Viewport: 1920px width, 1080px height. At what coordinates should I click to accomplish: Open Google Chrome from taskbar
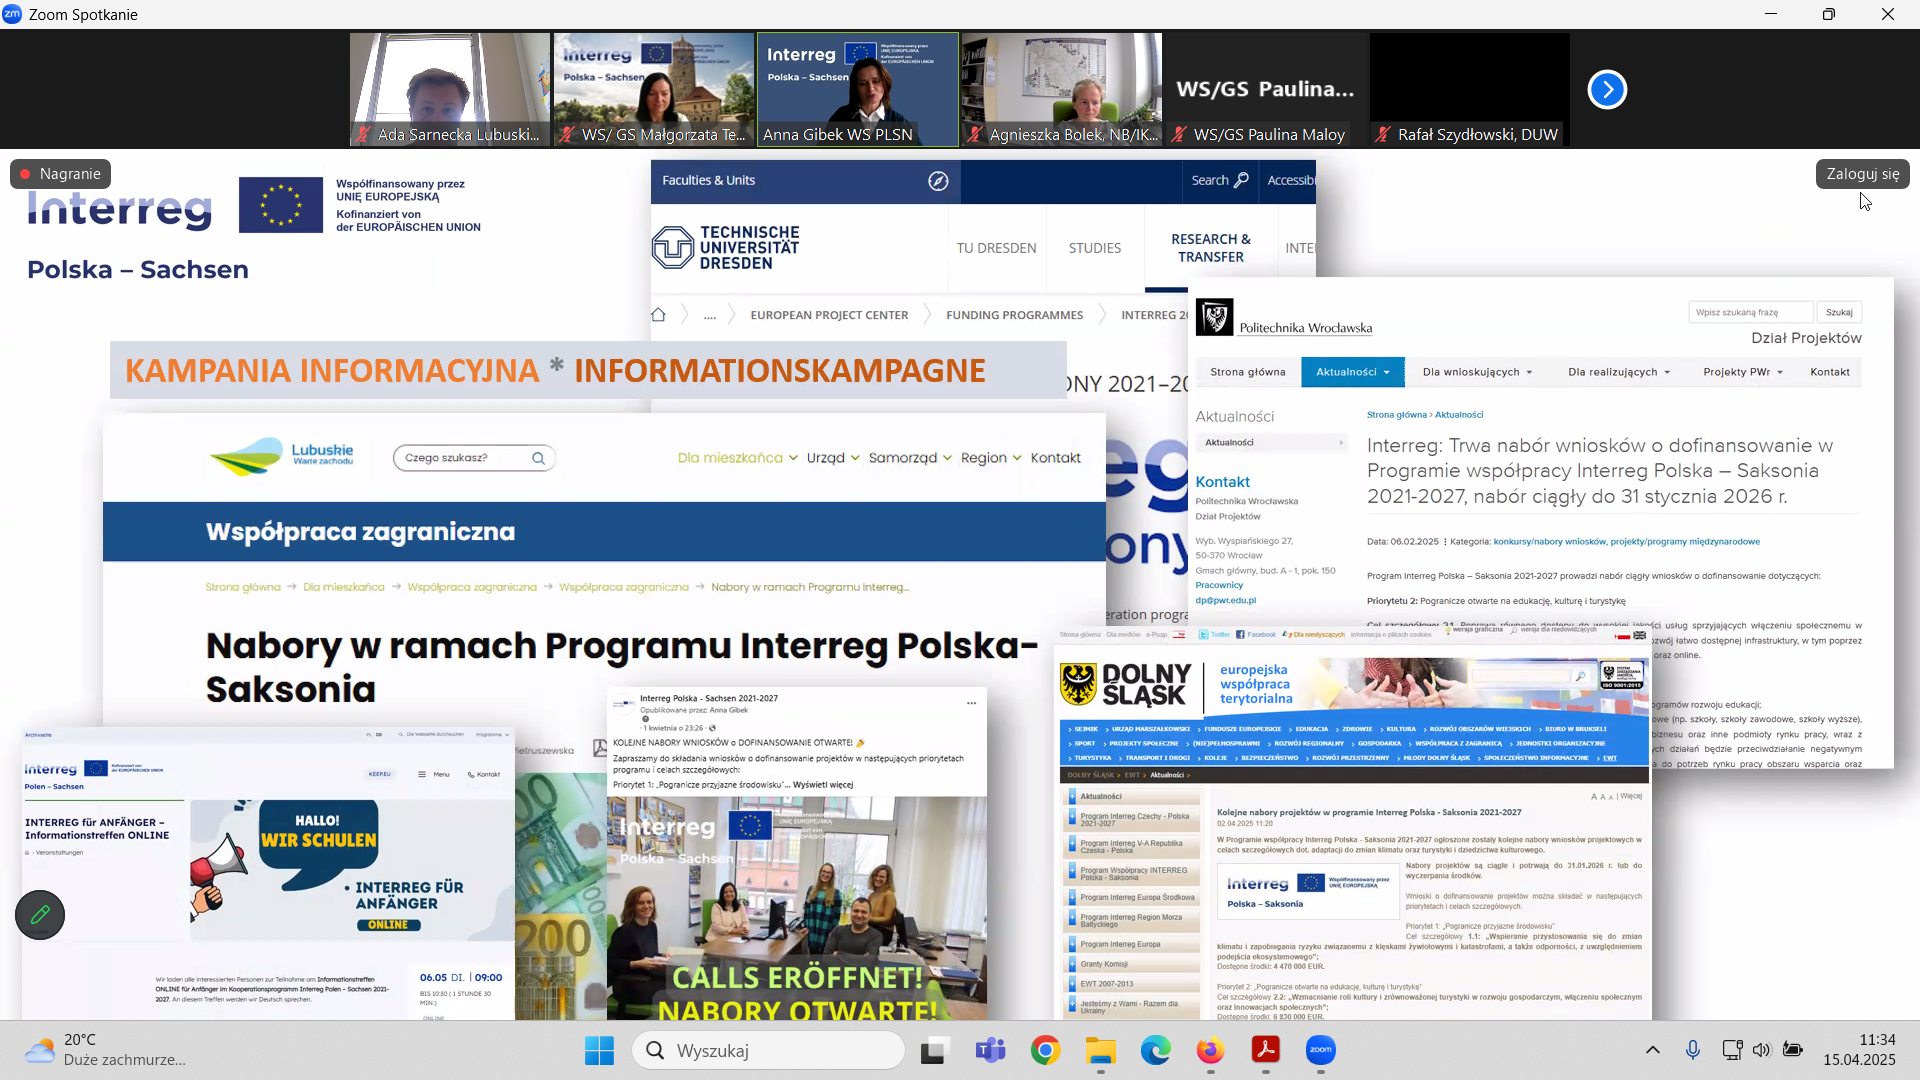point(1045,1050)
